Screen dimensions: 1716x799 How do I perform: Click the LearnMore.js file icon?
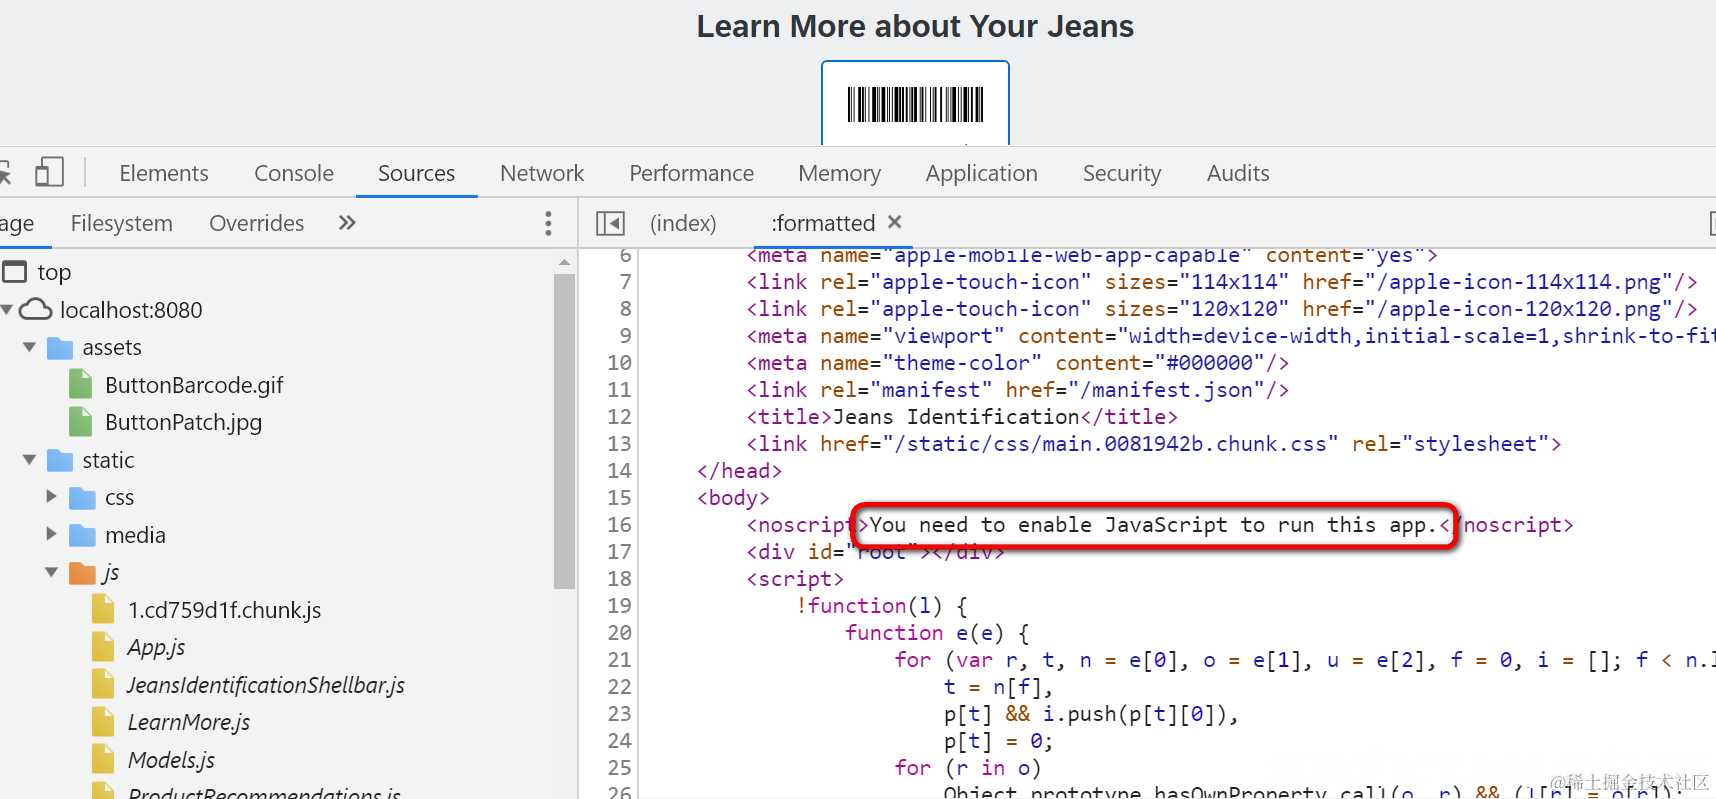pyautogui.click(x=103, y=722)
